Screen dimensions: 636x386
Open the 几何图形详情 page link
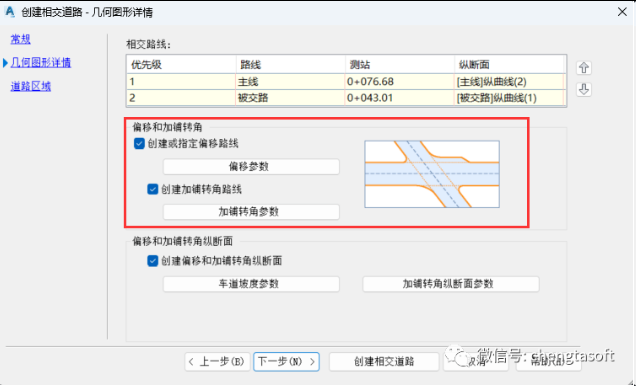coord(41,62)
